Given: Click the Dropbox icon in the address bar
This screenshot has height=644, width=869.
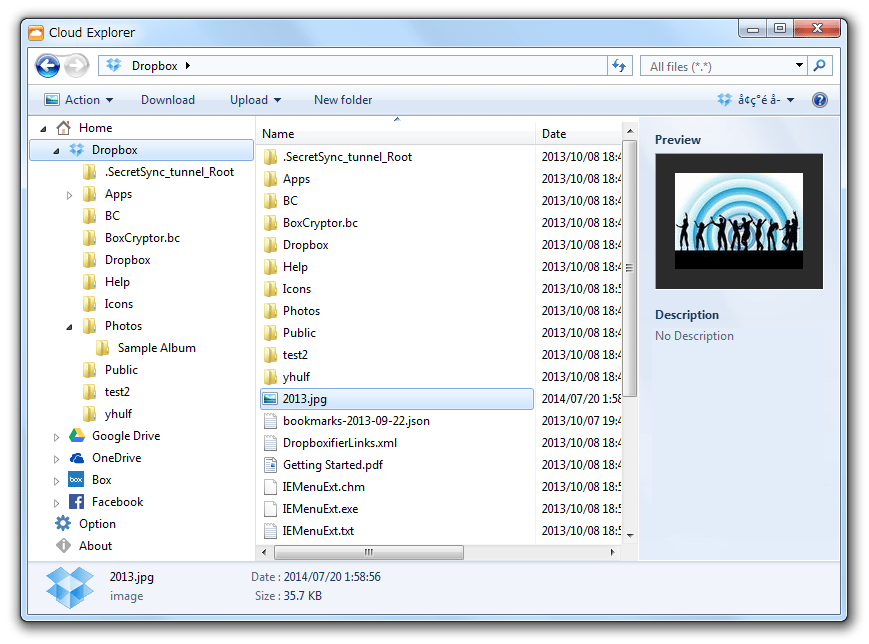Looking at the screenshot, I should [x=114, y=65].
